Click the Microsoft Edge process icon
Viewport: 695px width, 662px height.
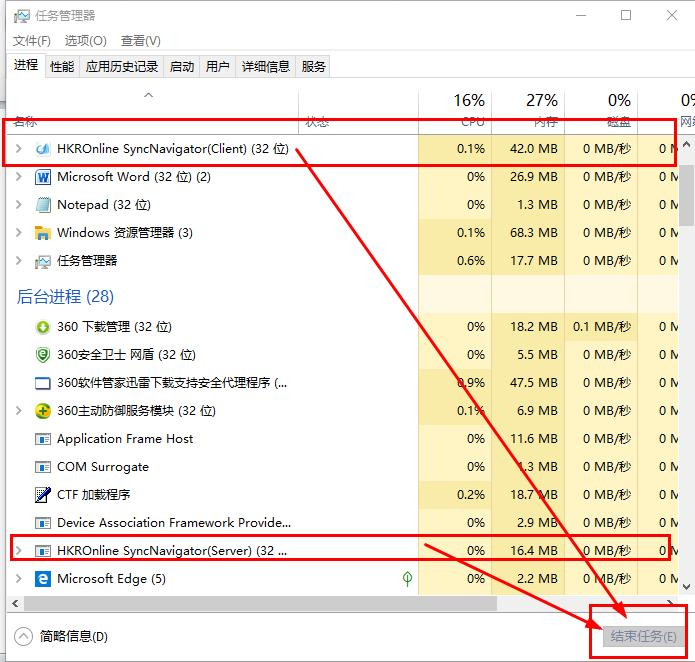[x=43, y=579]
